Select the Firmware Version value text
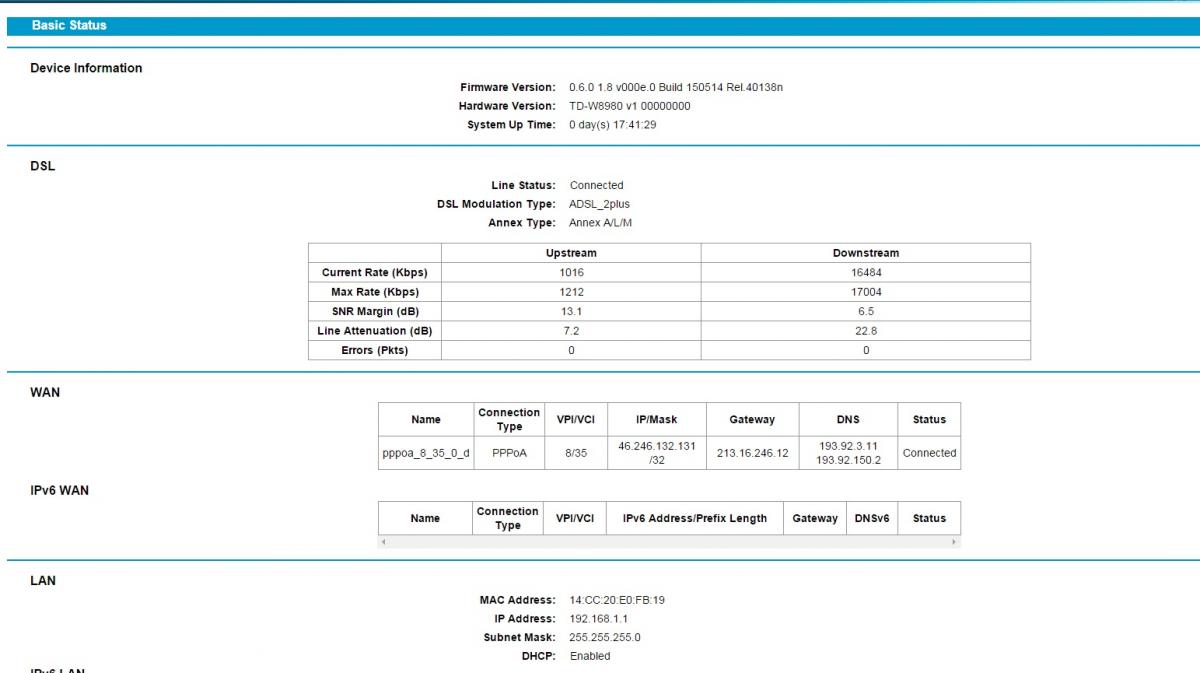This screenshot has height=673, width=1200. (x=675, y=87)
